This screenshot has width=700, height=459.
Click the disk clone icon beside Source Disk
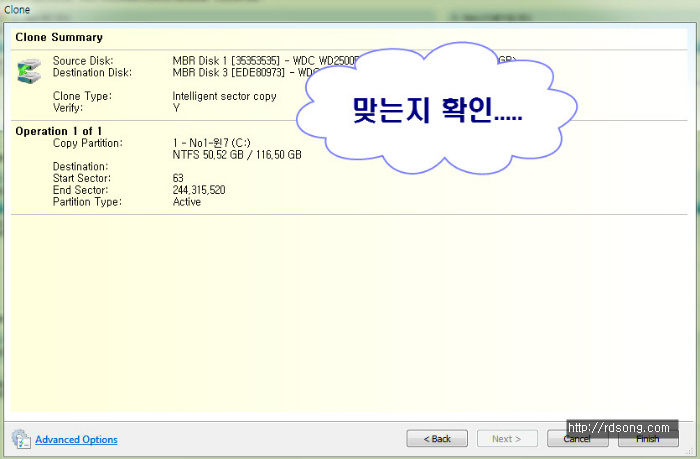click(29, 71)
